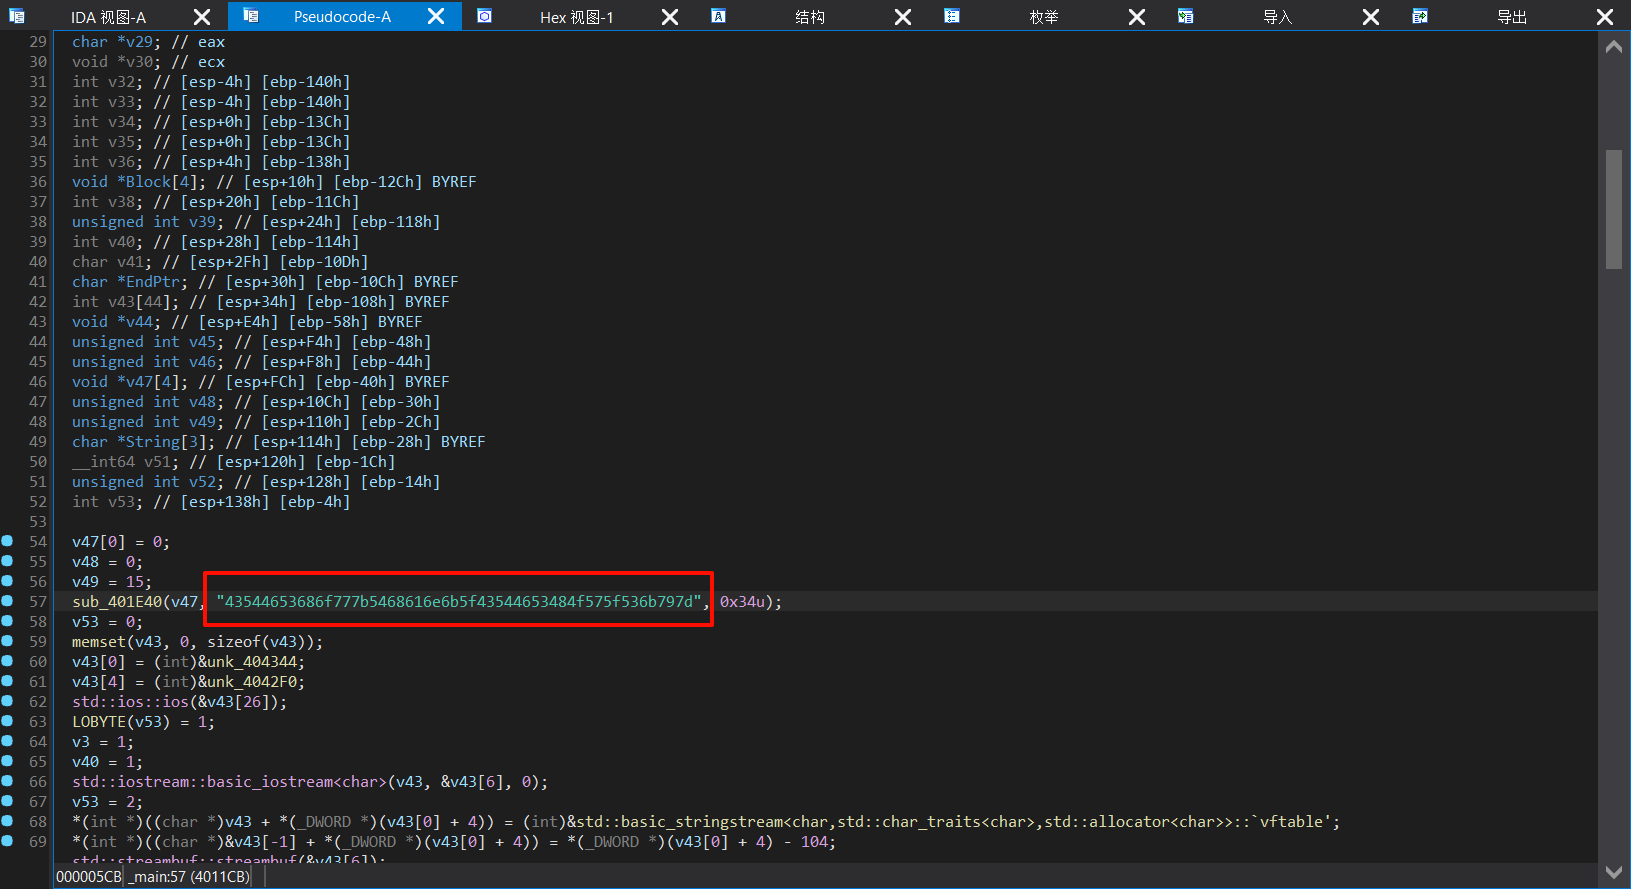The height and width of the screenshot is (889, 1631).
Task: Click the IDA 视图-A tab icon
Action: [x=17, y=16]
